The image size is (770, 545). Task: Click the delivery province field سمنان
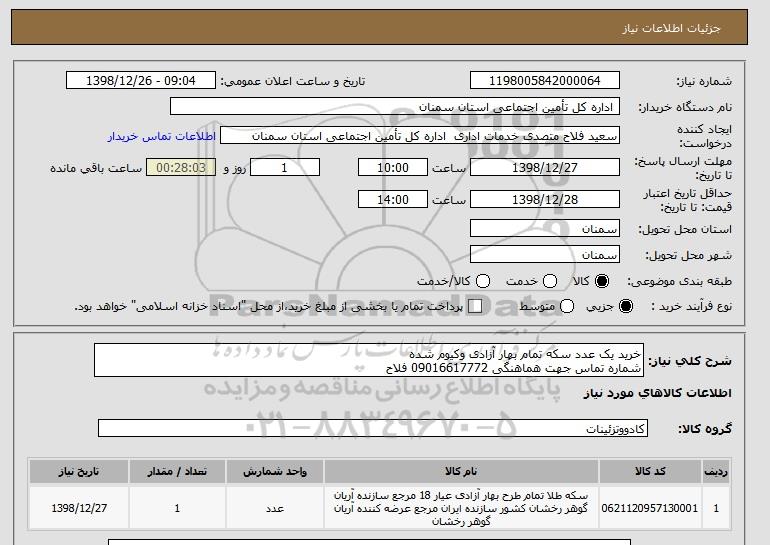point(545,228)
